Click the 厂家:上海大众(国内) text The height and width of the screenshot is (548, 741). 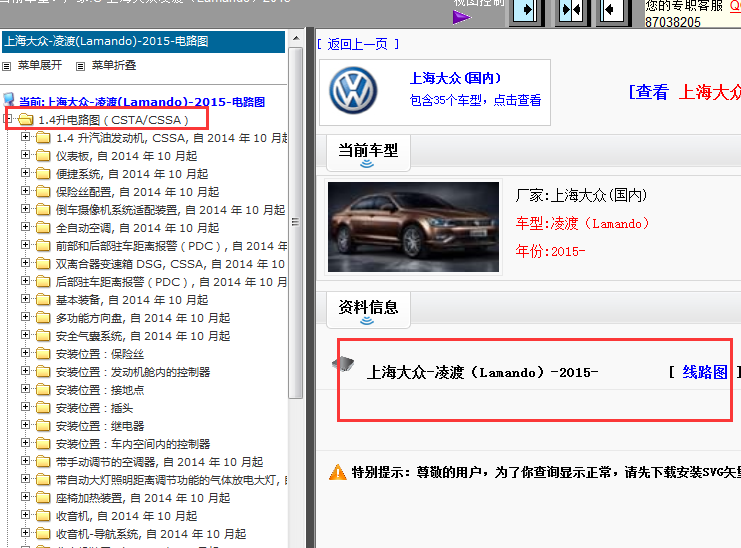pyautogui.click(x=581, y=195)
